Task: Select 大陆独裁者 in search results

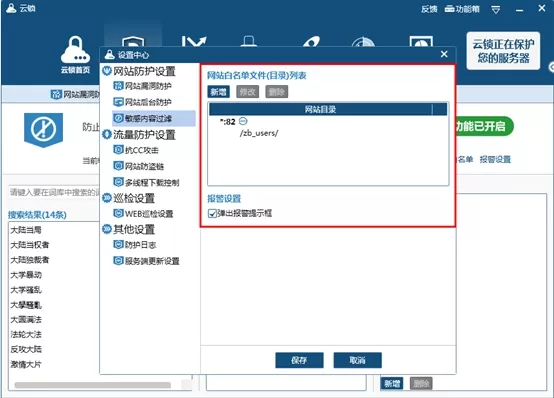Action: click(30, 260)
